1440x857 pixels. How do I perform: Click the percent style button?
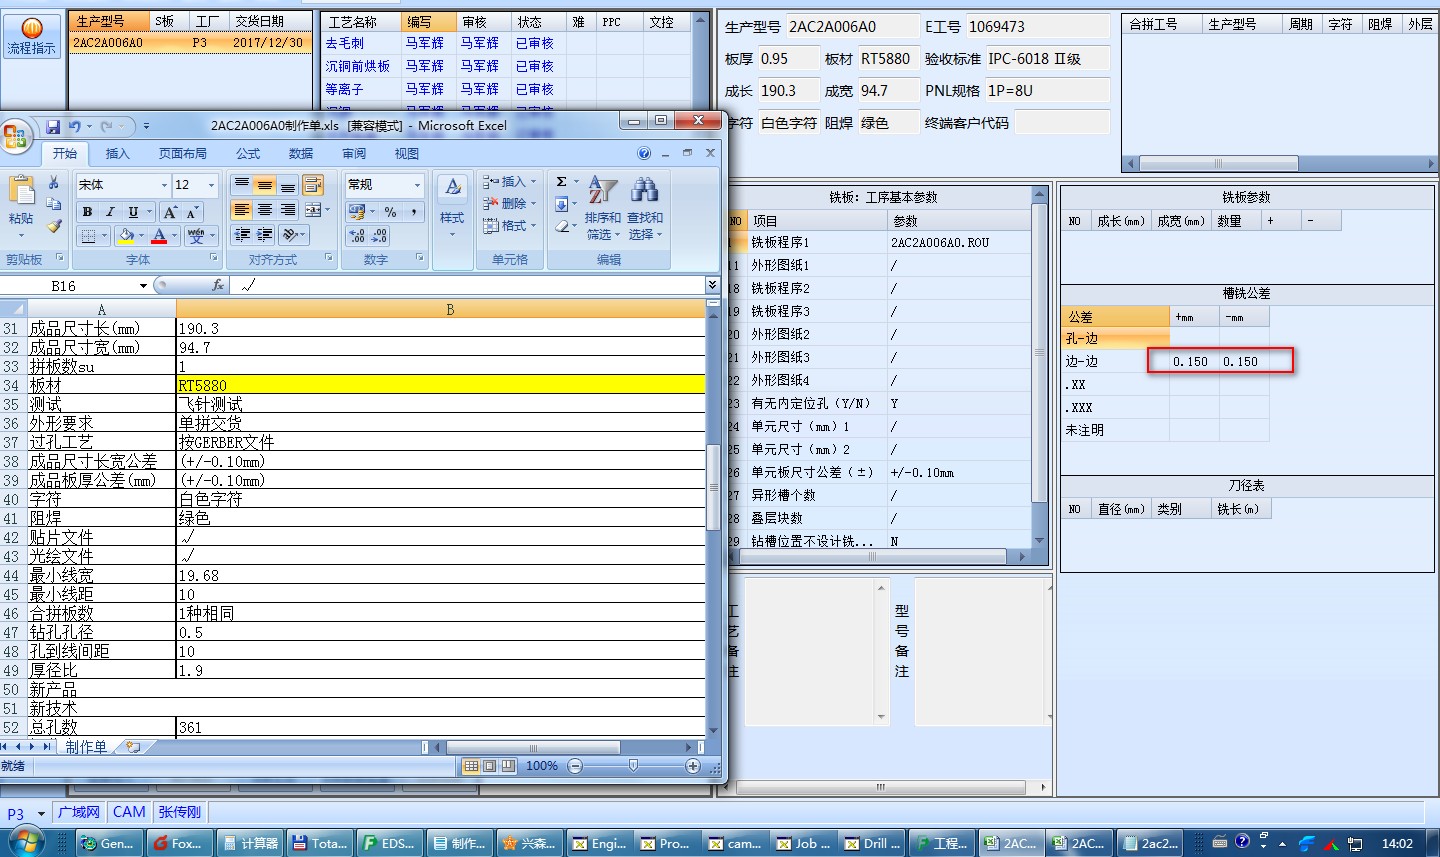[390, 212]
